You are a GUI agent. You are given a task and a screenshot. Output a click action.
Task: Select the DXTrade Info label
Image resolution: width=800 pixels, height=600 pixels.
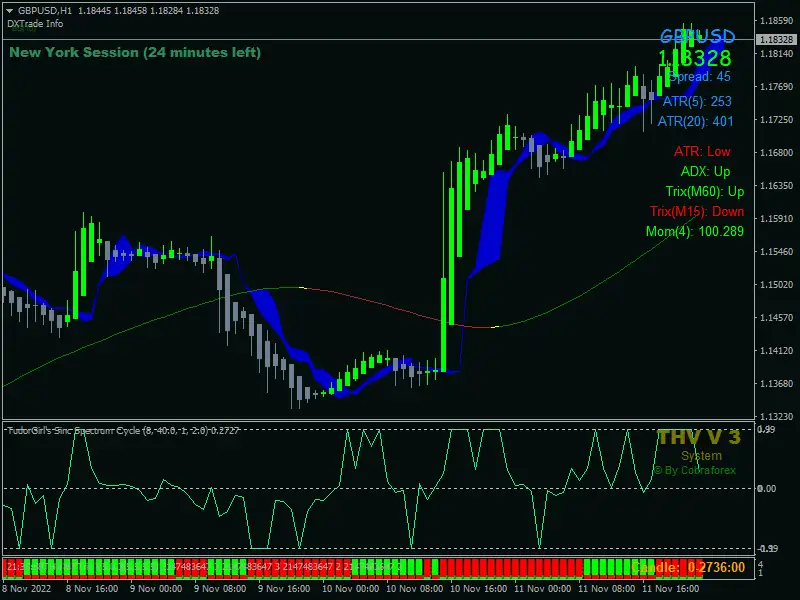pyautogui.click(x=35, y=23)
